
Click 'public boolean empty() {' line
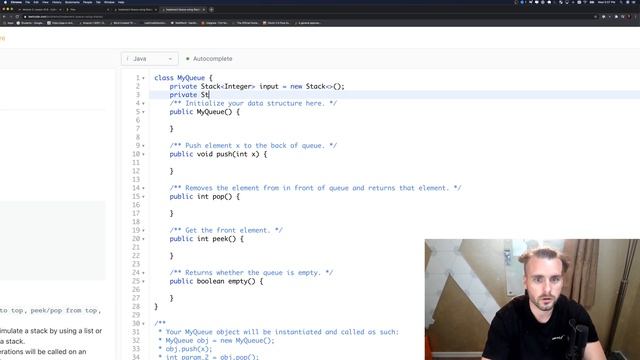pyautogui.click(x=216, y=281)
